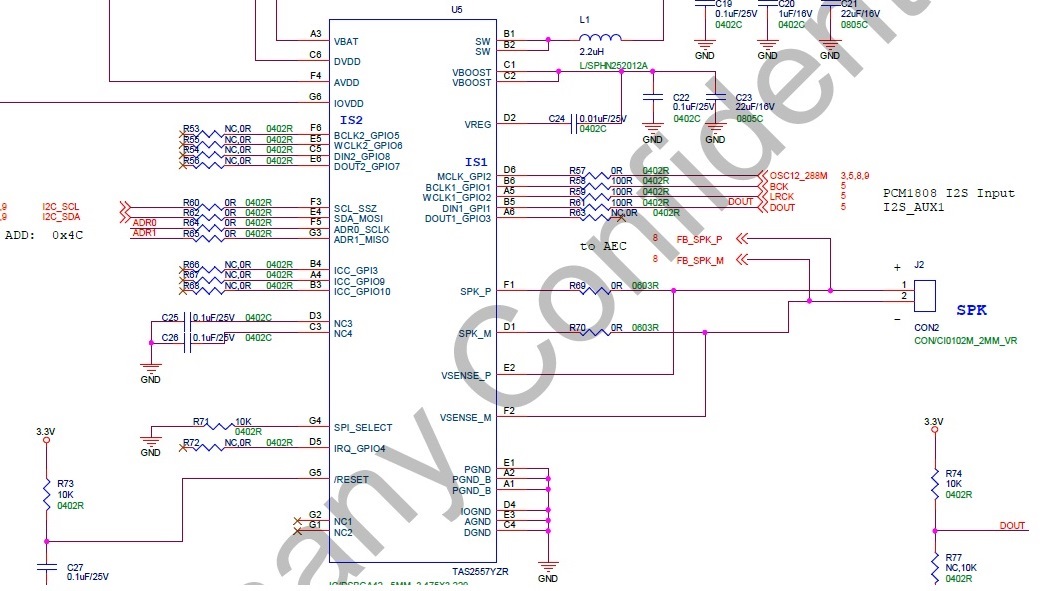Click the PCM1808 I2S Input note
Image resolution: width=1064 pixels, height=591 pixels.
pyautogui.click(x=949, y=193)
